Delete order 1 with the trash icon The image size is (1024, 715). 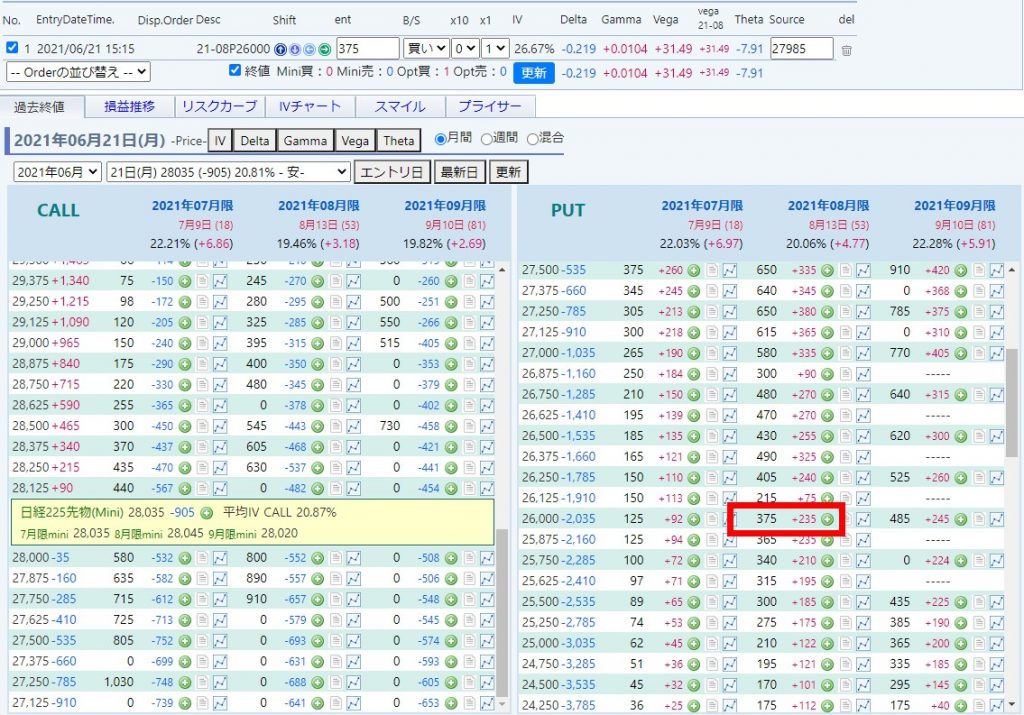(x=846, y=50)
